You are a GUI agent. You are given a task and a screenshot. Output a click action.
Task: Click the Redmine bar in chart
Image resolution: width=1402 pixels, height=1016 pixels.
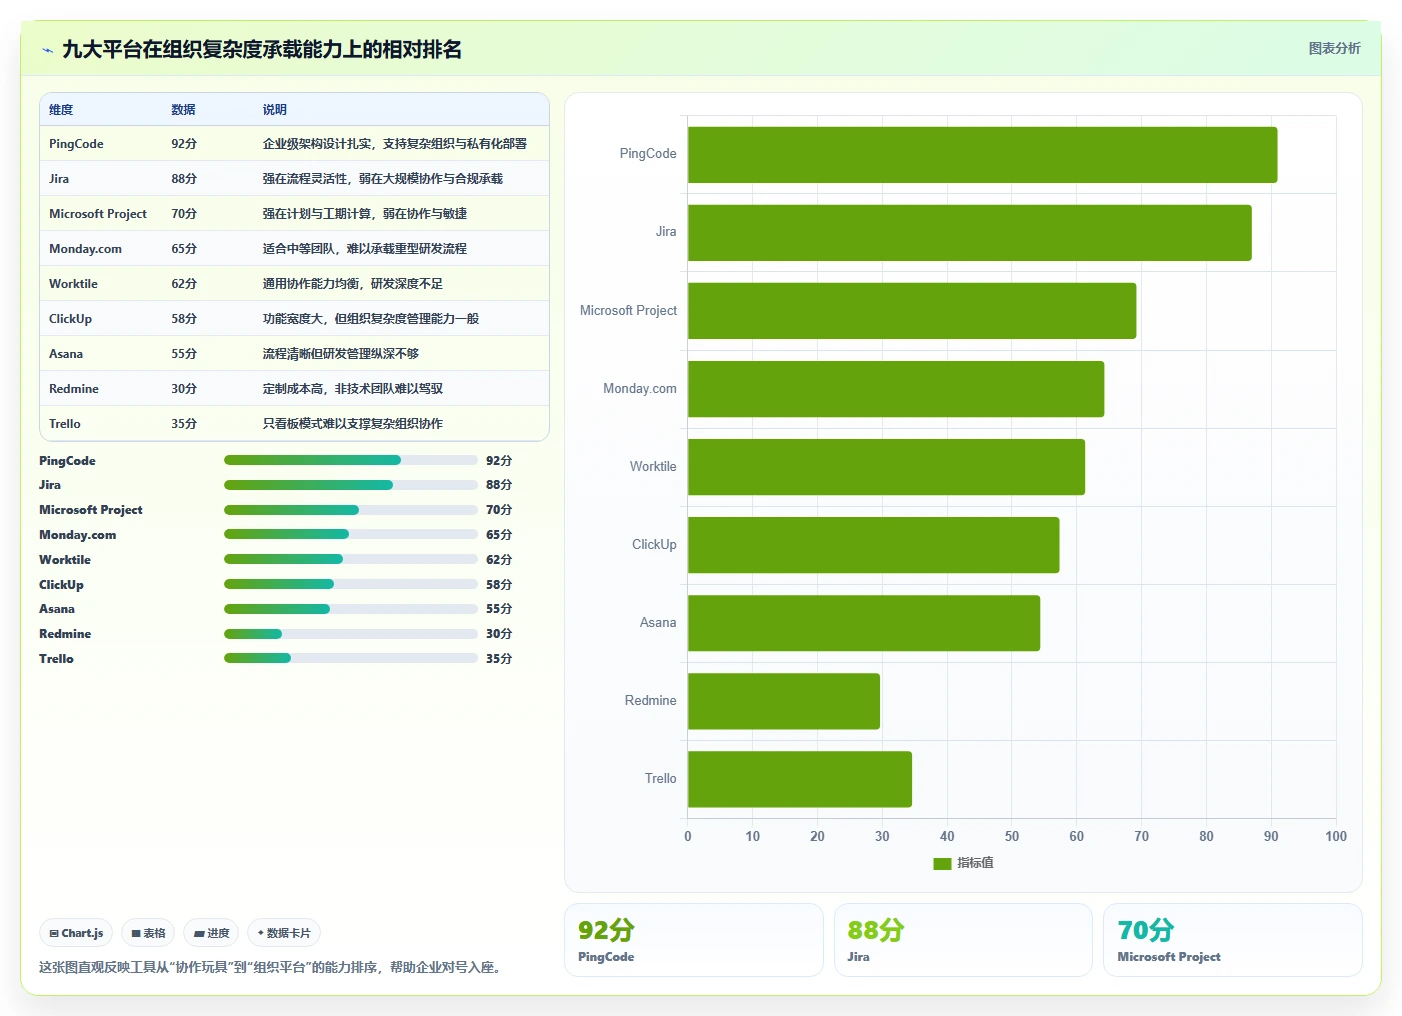click(x=784, y=701)
